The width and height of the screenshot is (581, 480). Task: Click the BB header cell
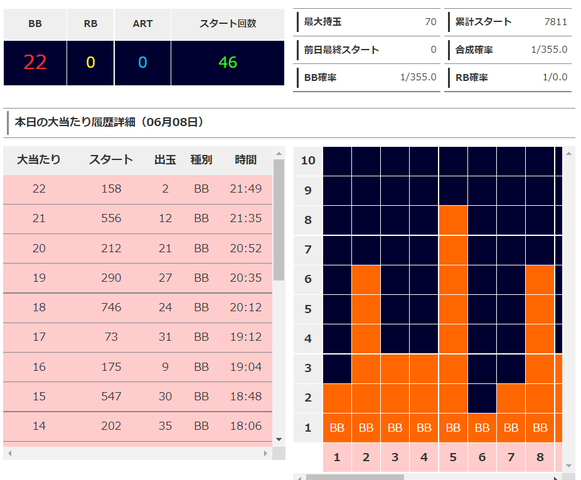(x=35, y=24)
